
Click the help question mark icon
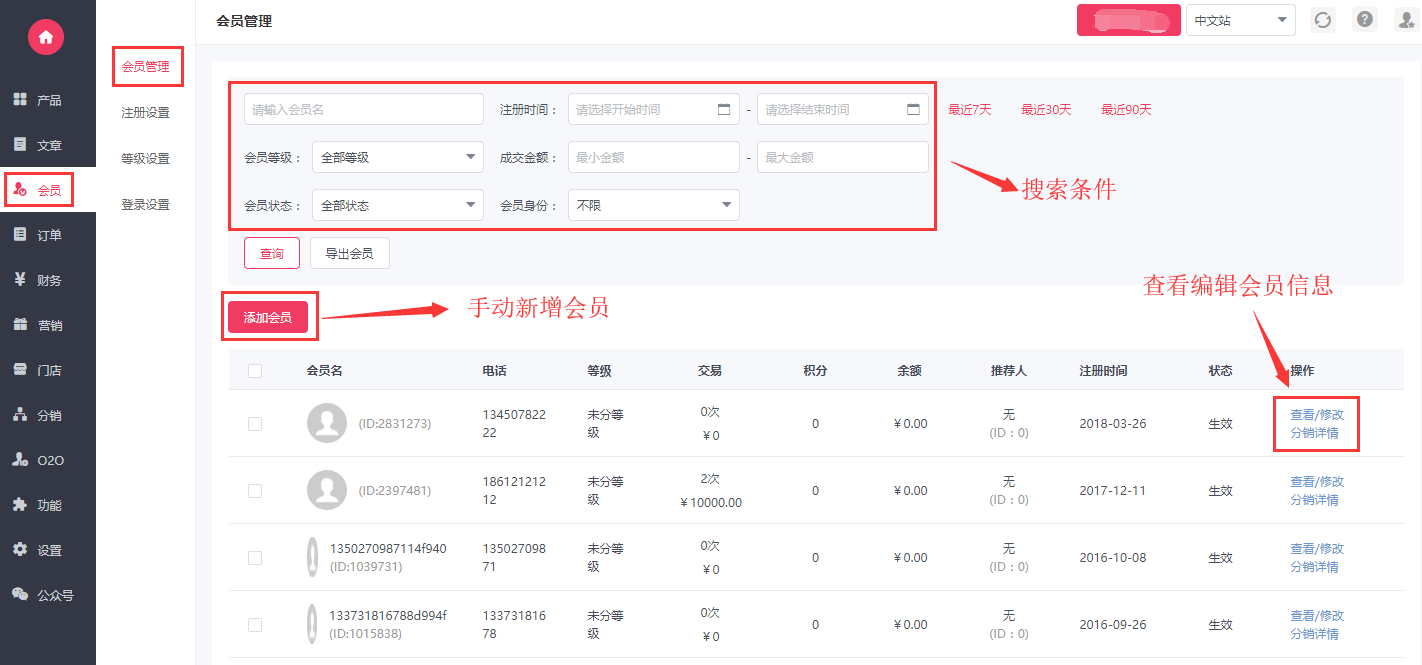click(1364, 19)
